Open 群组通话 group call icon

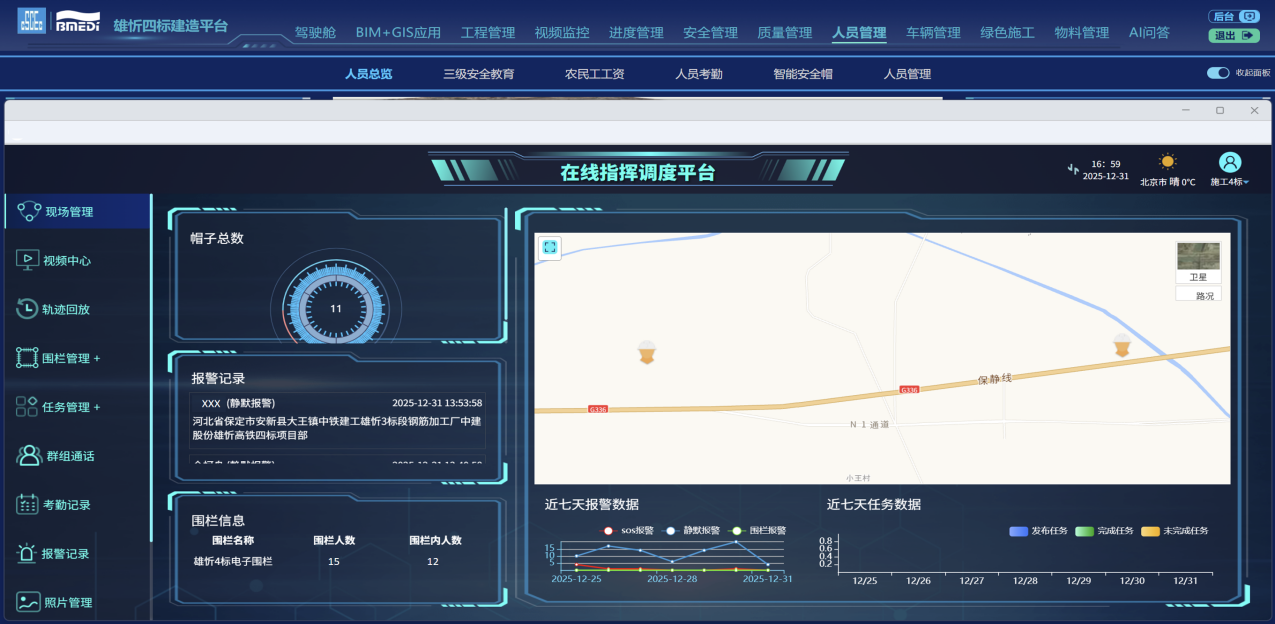pos(29,456)
